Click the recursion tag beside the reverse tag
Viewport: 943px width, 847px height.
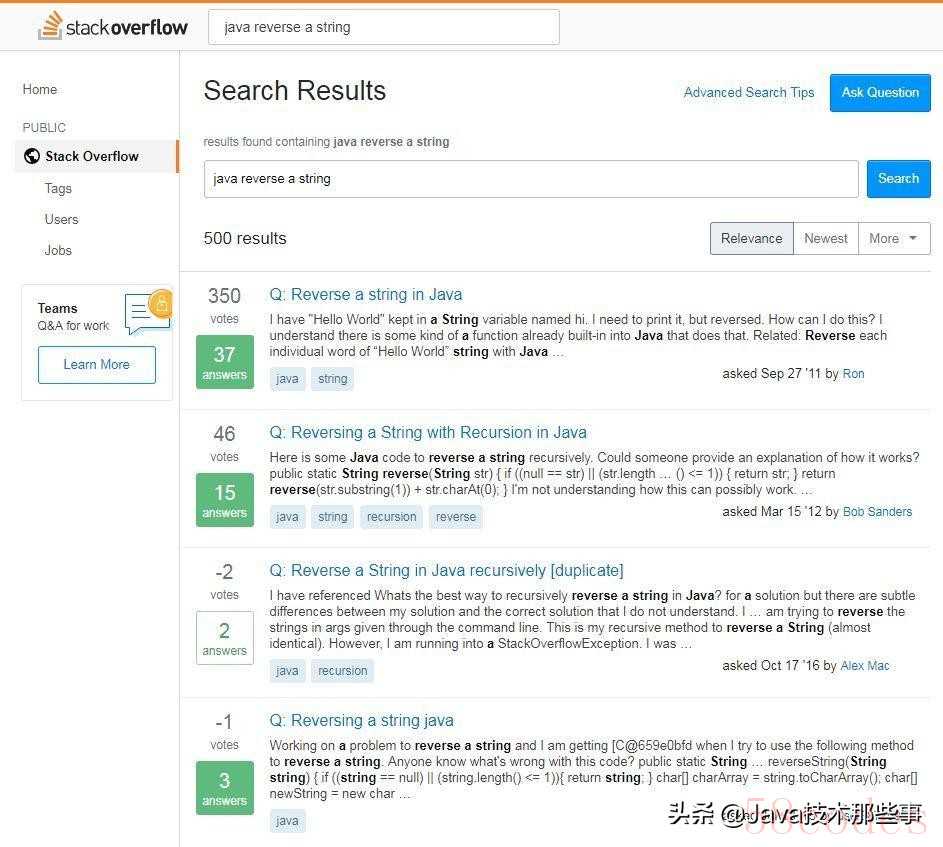(x=392, y=517)
